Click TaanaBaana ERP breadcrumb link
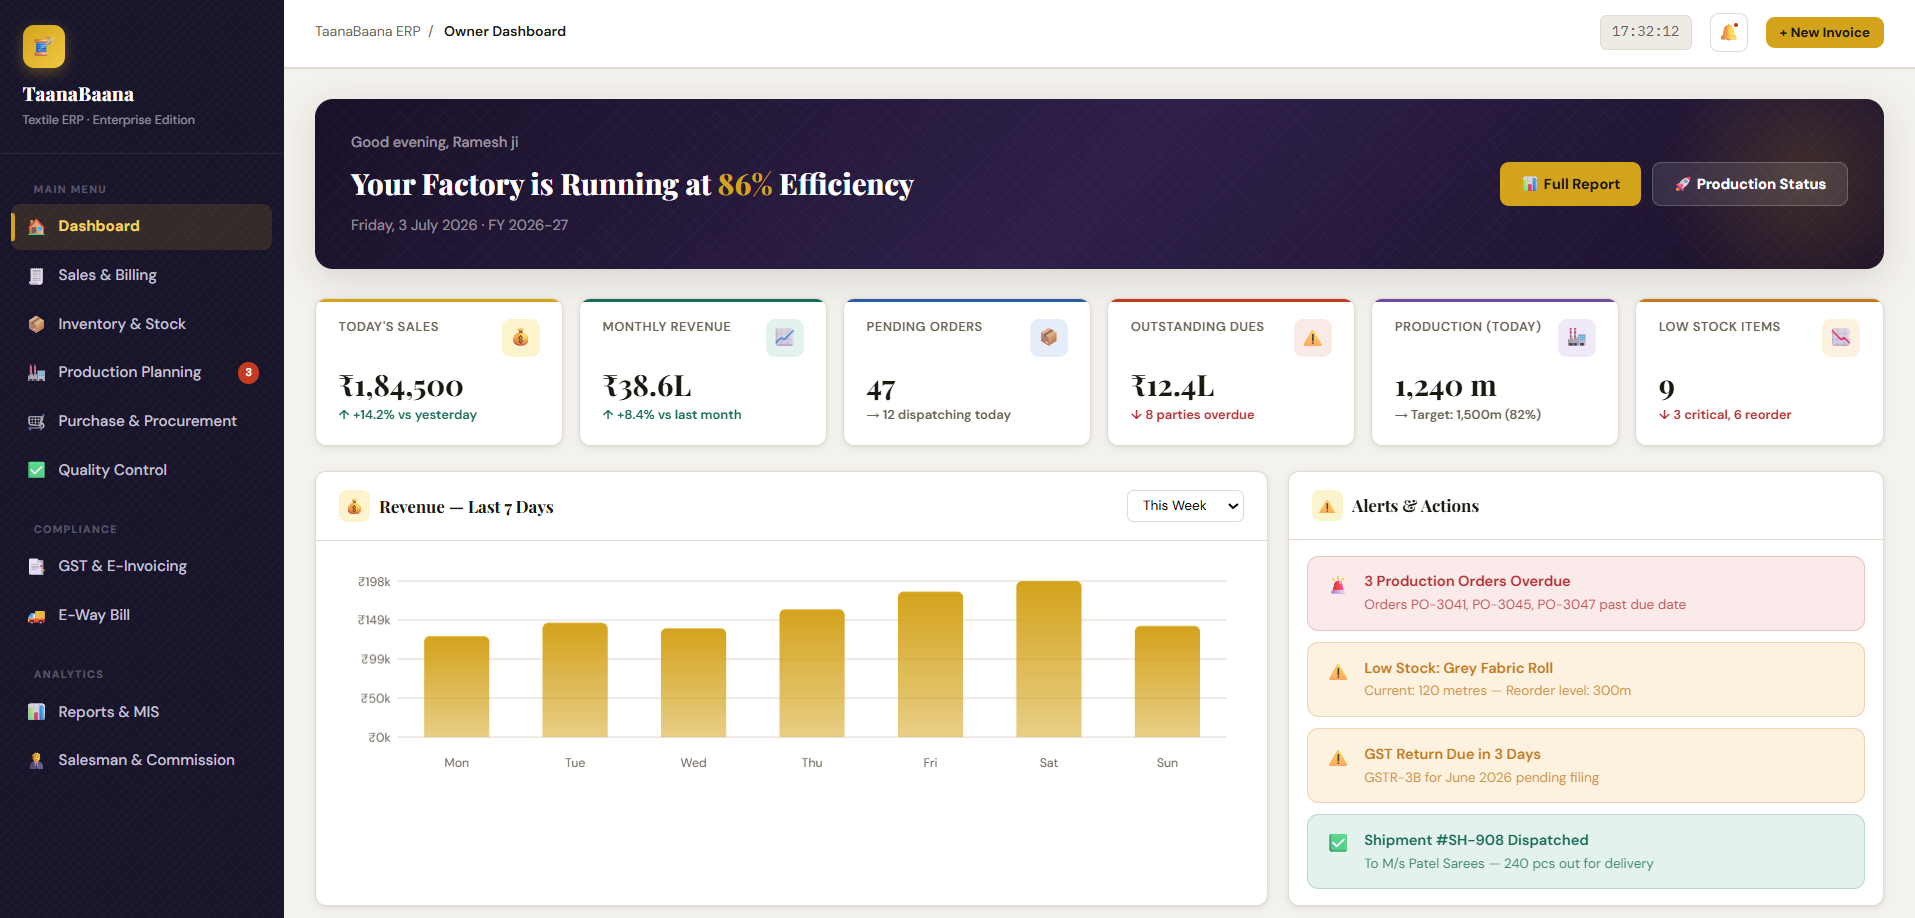Image resolution: width=1915 pixels, height=918 pixels. (368, 32)
